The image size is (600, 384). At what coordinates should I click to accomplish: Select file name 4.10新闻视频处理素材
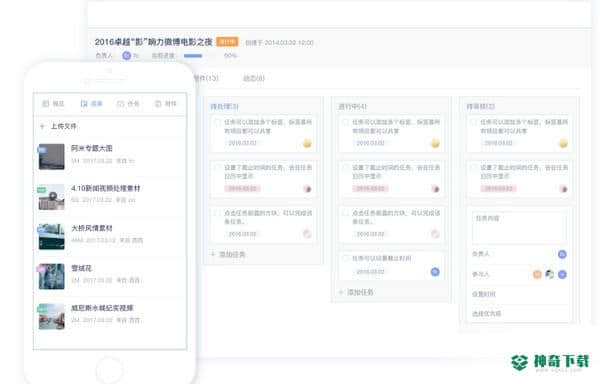coord(106,188)
